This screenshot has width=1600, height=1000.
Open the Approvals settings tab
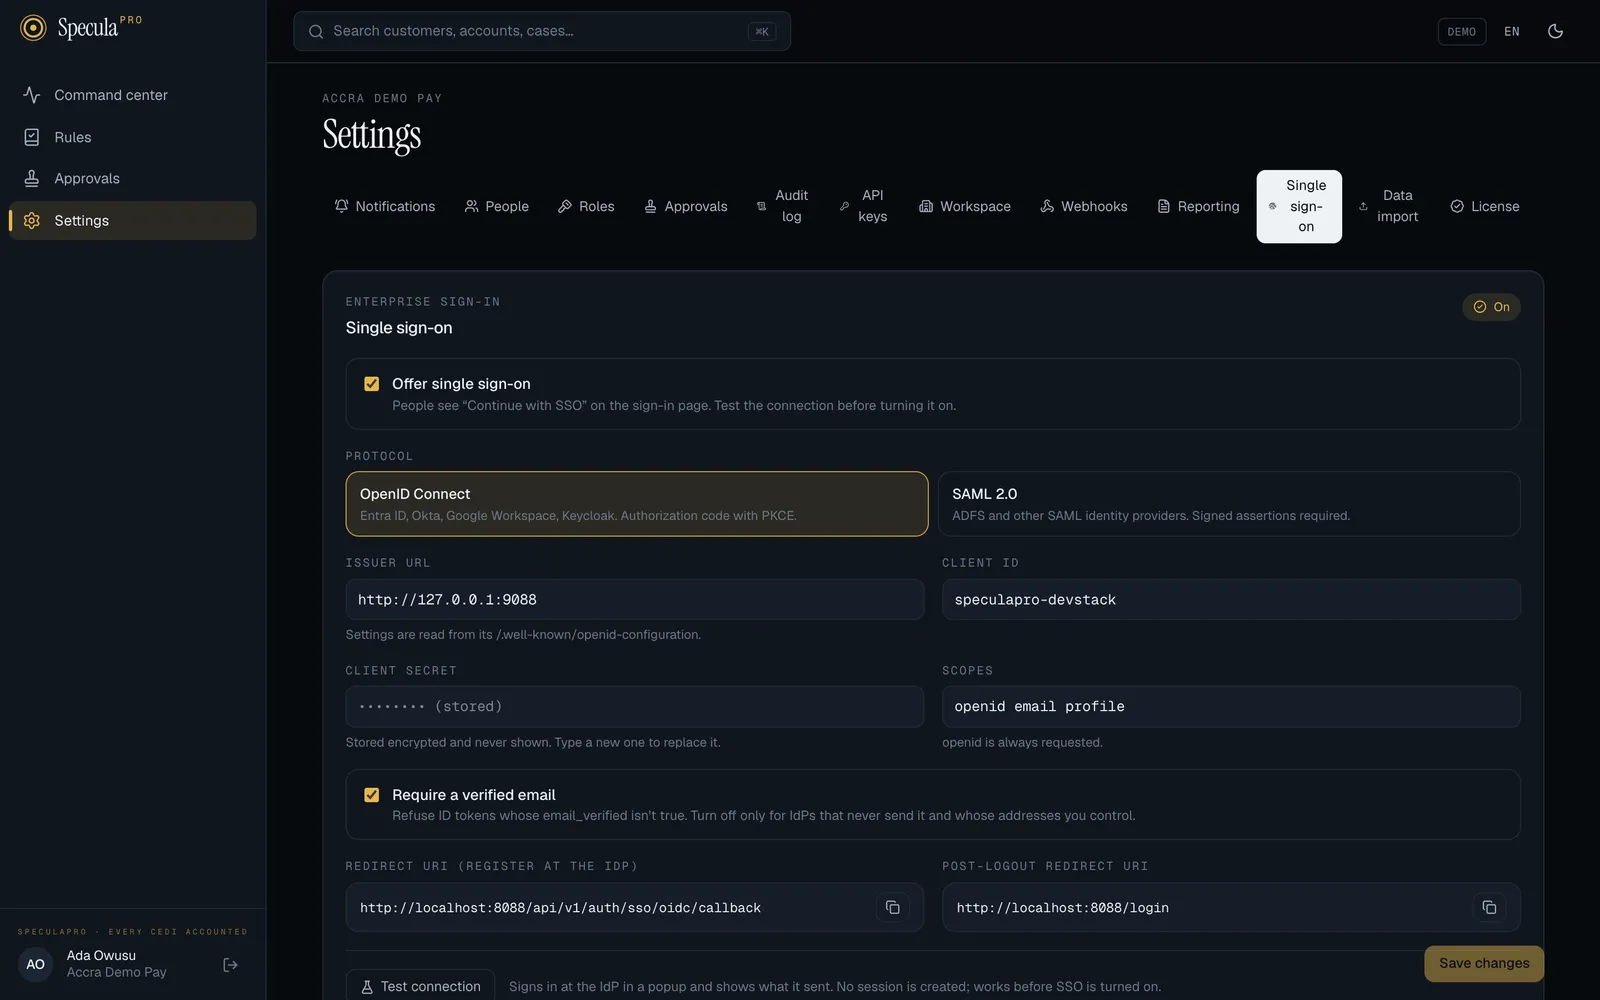click(x=686, y=206)
